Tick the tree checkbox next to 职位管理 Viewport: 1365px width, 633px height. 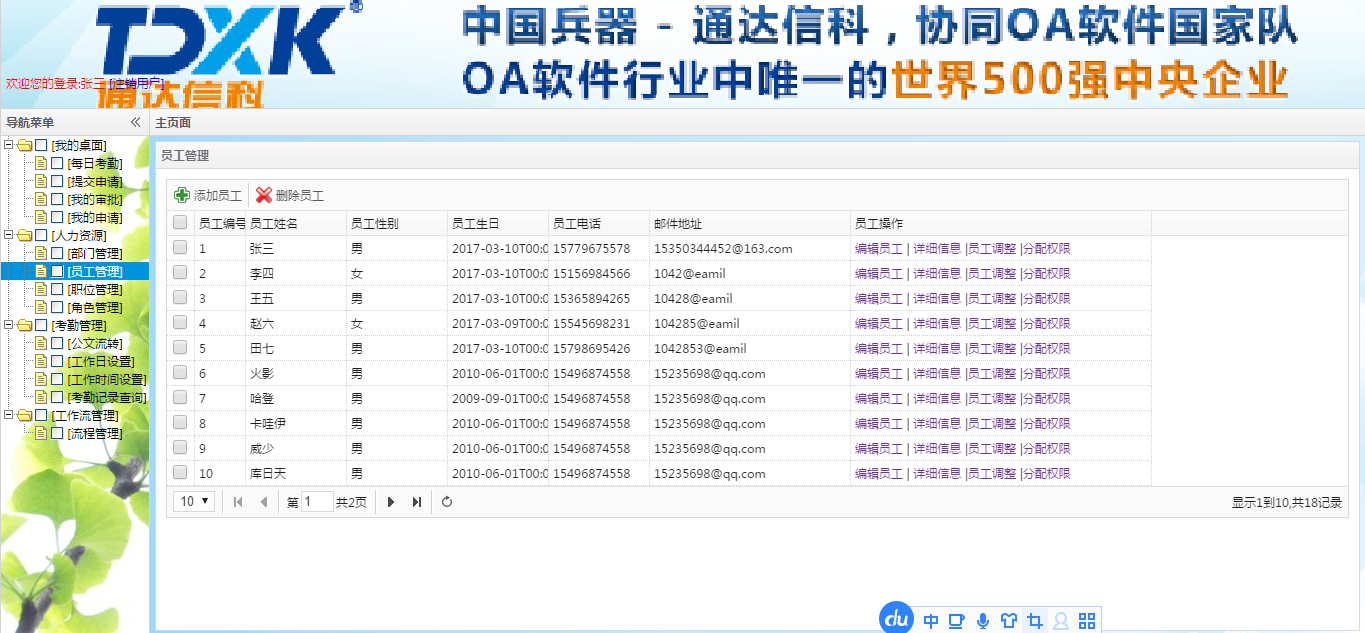coord(57,290)
